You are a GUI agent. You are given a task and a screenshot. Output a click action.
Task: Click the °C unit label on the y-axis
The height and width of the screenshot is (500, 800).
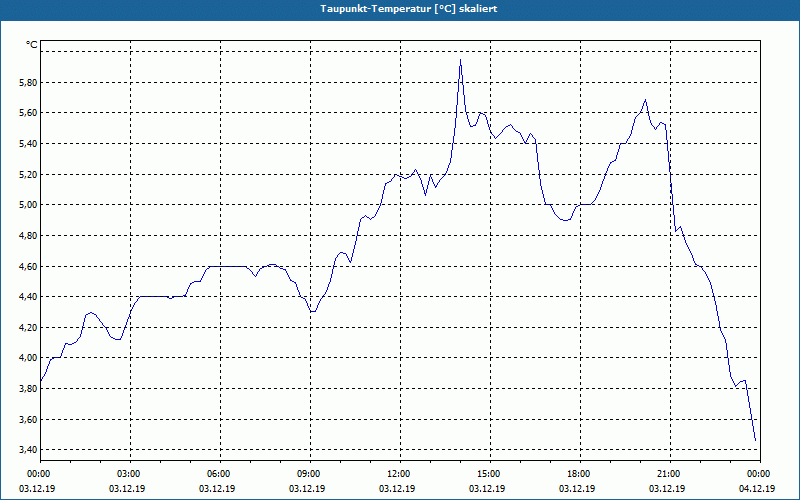[32, 45]
